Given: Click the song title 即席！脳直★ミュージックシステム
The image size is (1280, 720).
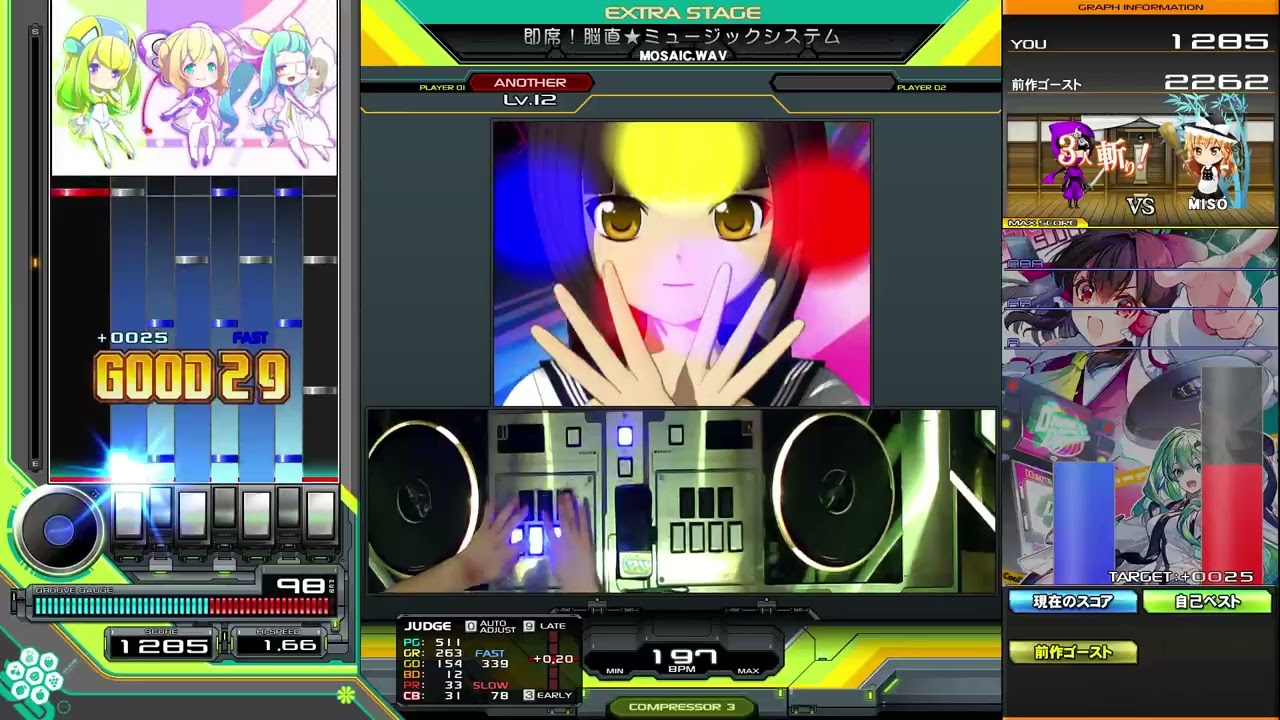Looking at the screenshot, I should pos(683,37).
